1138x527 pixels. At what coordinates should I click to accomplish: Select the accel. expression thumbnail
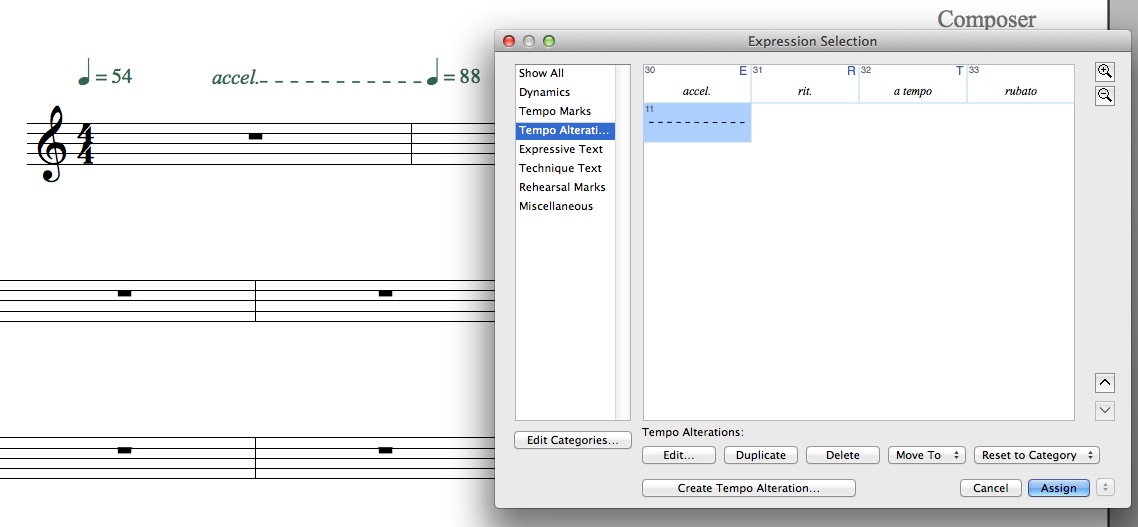696,84
